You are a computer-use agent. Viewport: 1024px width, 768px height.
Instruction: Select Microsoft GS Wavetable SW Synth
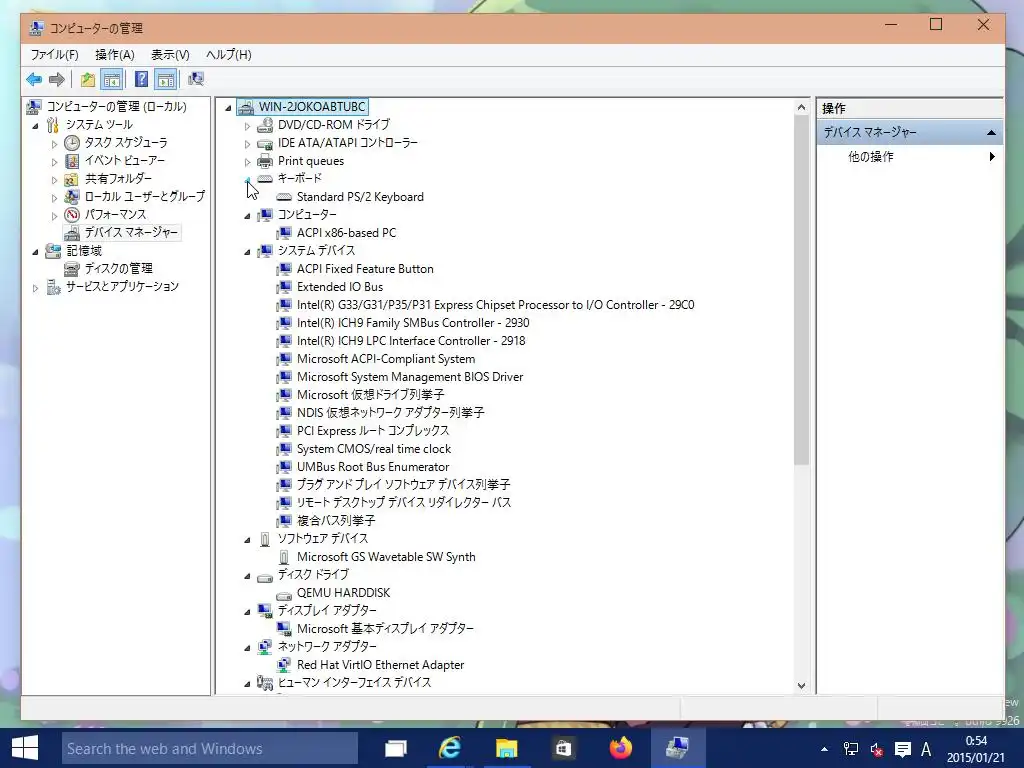(386, 557)
